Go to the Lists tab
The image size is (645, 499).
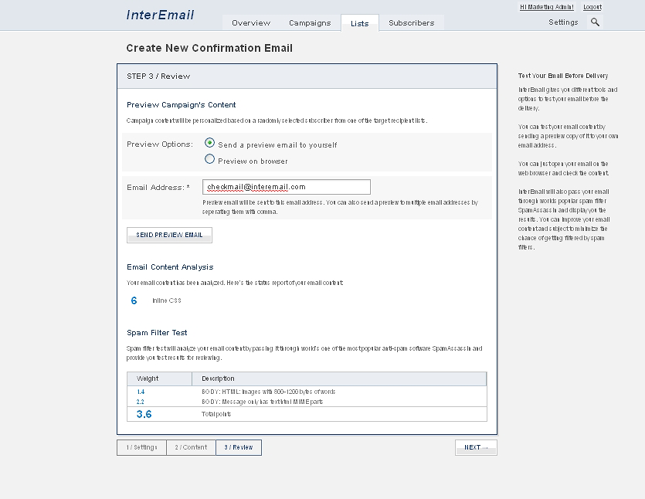(359, 23)
